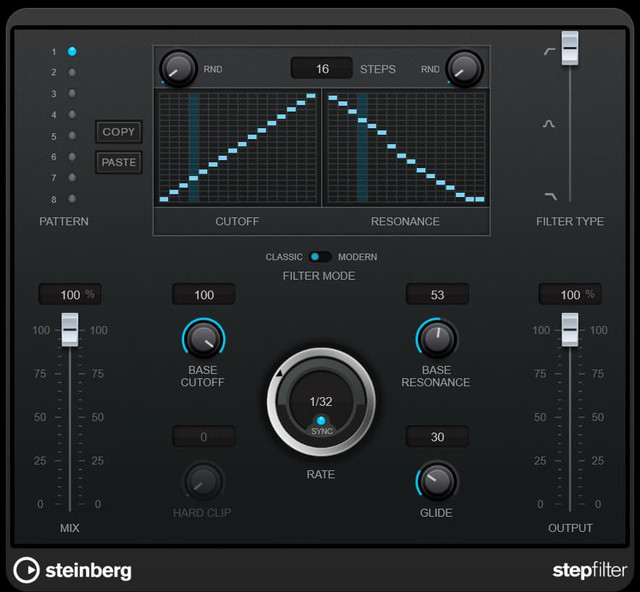Click the FILTER TYPE label
Image resolution: width=640 pixels, height=592 pixels.
(570, 221)
